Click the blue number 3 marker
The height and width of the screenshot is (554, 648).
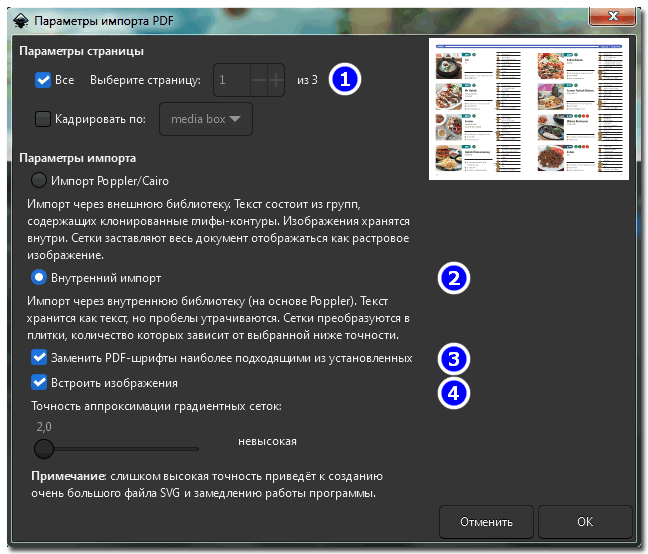[x=455, y=358]
